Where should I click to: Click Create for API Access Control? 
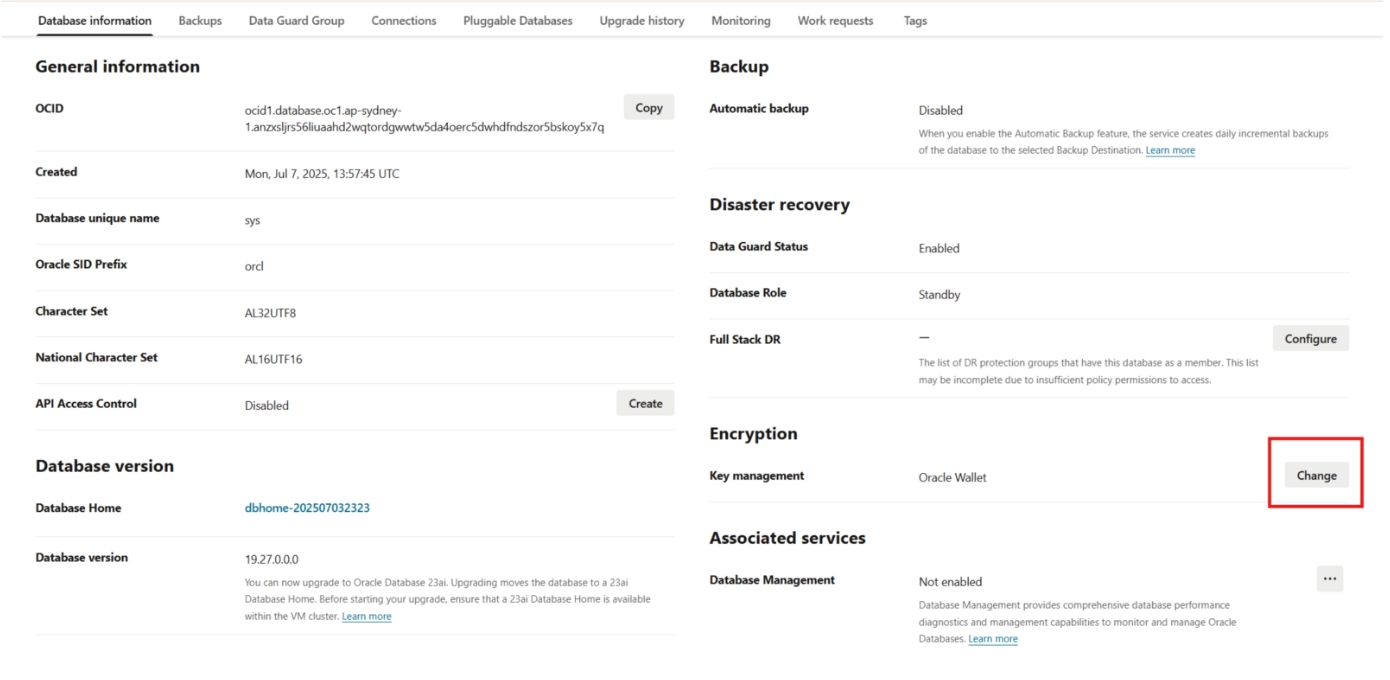coord(645,404)
